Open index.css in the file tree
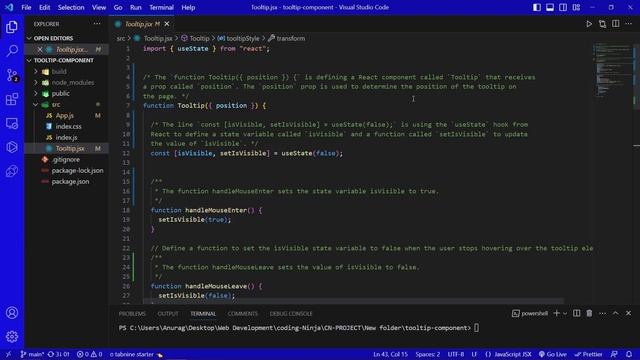 [x=69, y=127]
